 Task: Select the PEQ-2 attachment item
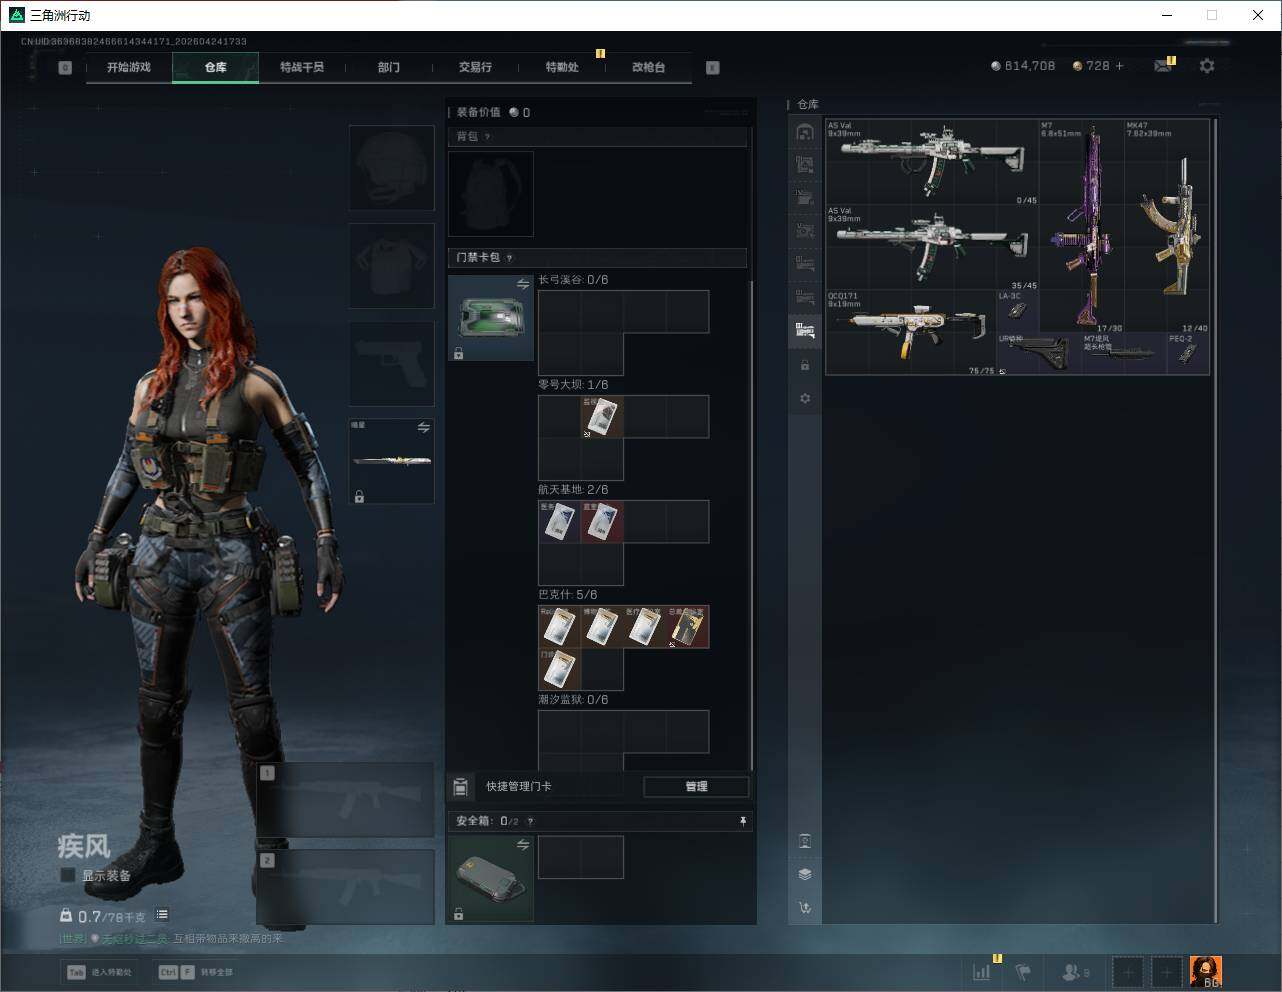1188,354
